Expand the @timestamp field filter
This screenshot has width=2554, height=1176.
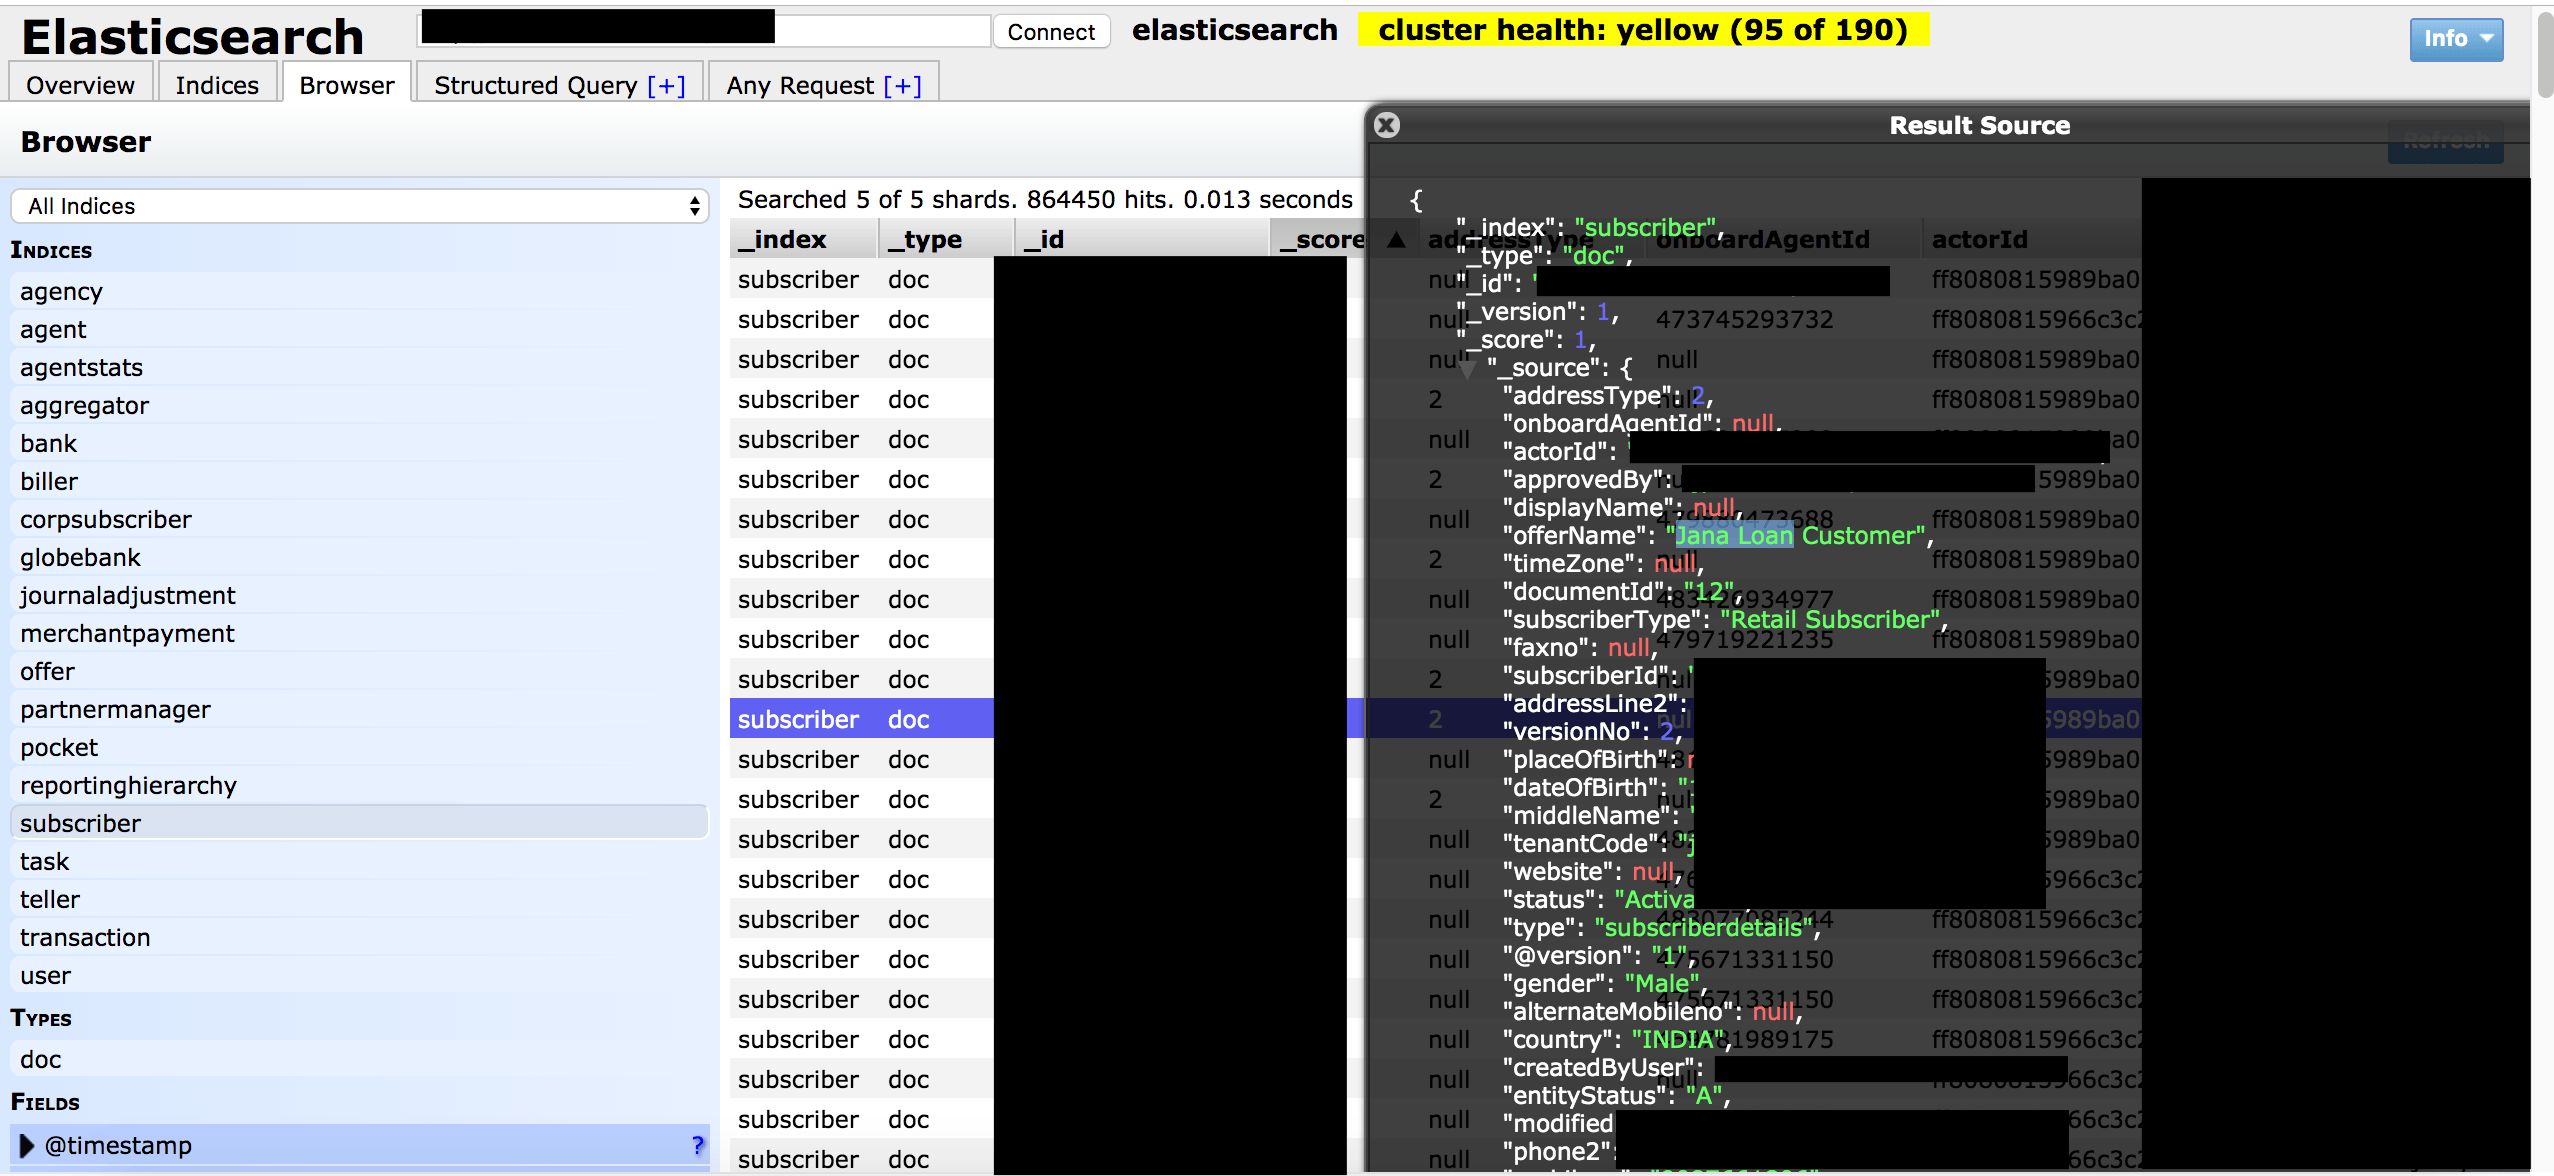(x=27, y=1145)
